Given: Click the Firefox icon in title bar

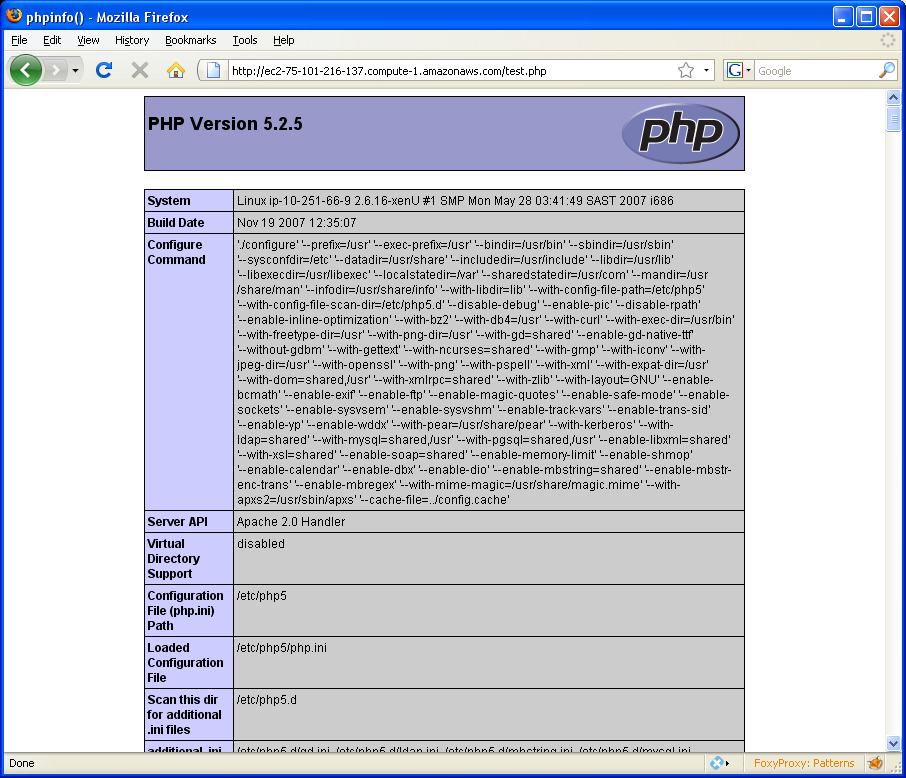Looking at the screenshot, I should pyautogui.click(x=14, y=16).
